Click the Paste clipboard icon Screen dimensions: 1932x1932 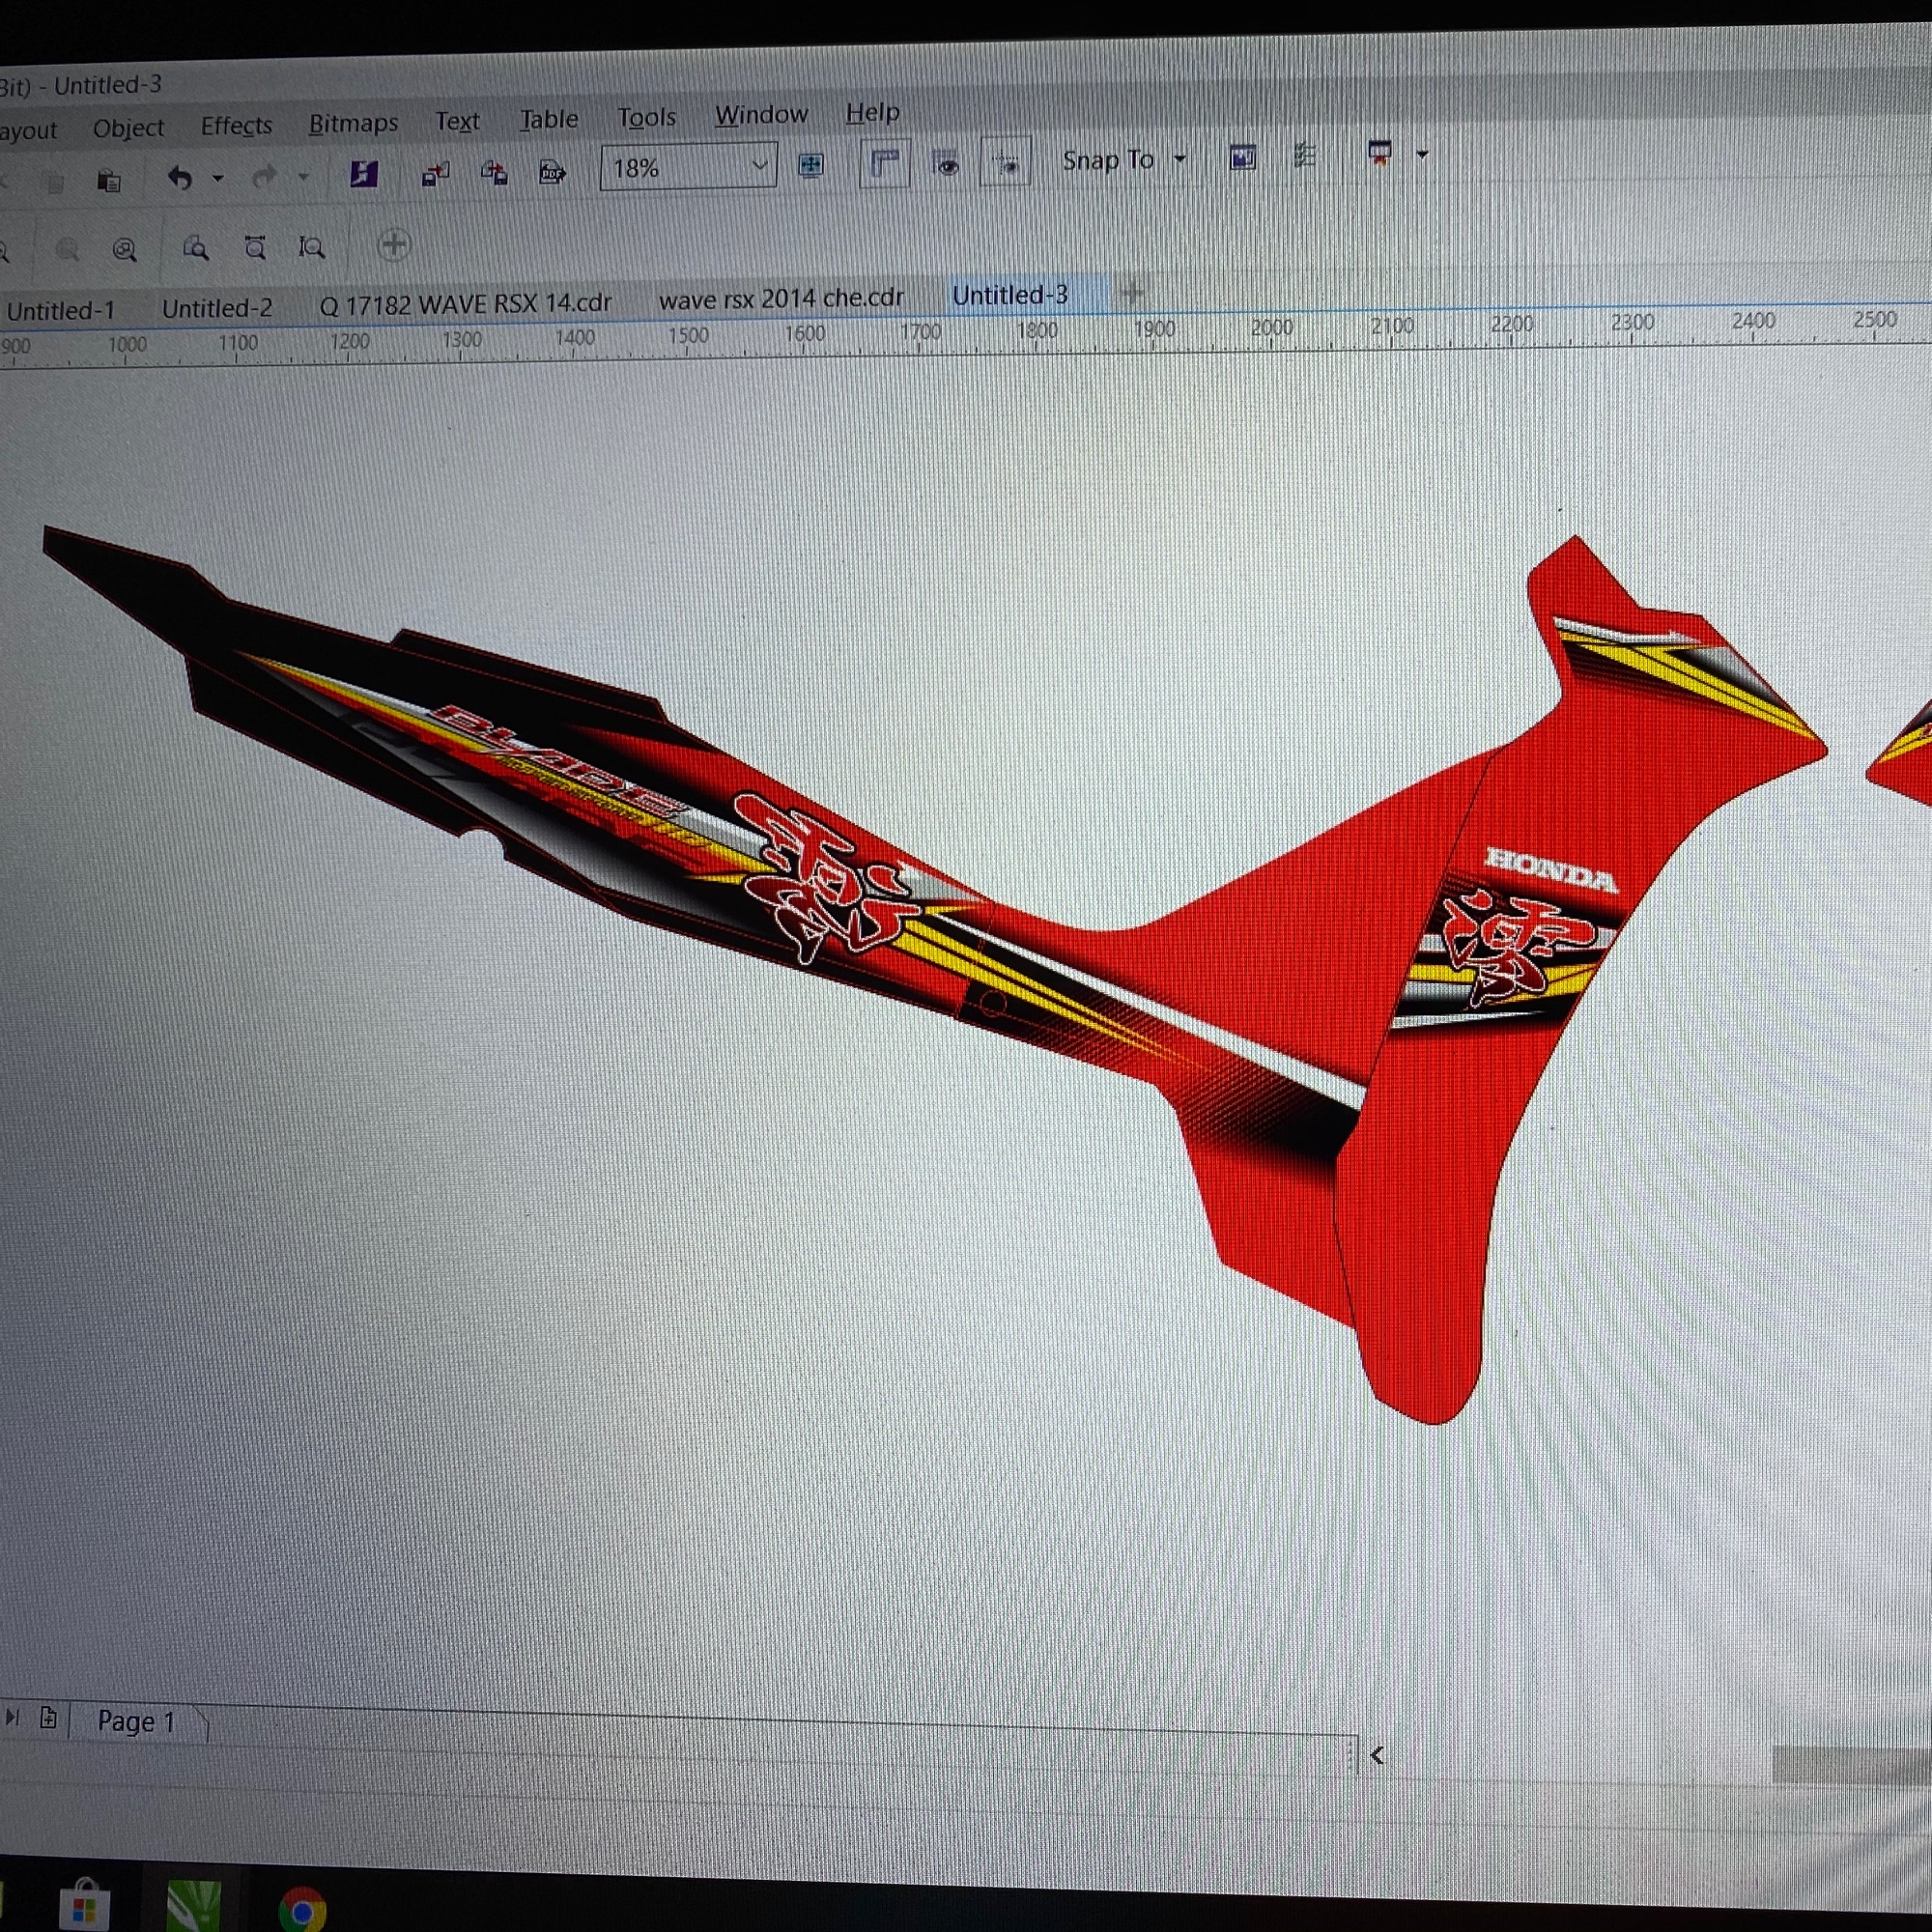click(x=108, y=181)
